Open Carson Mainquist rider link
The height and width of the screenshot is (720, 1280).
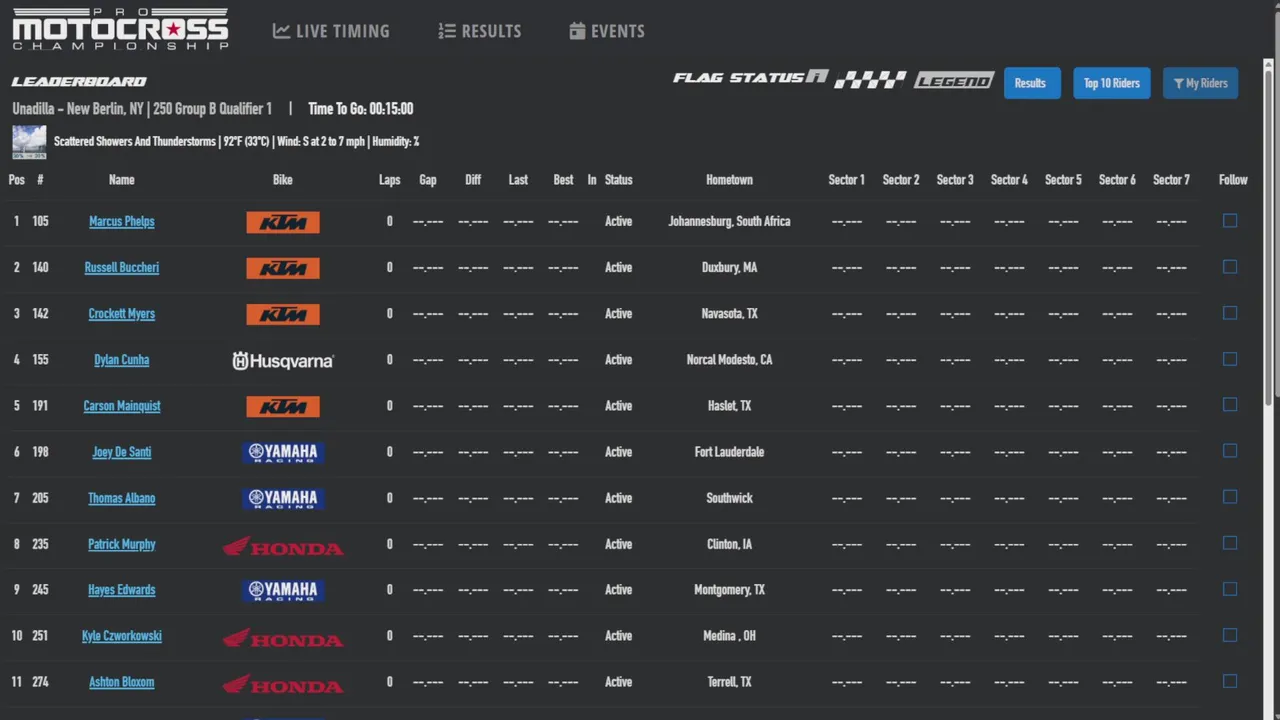(122, 405)
